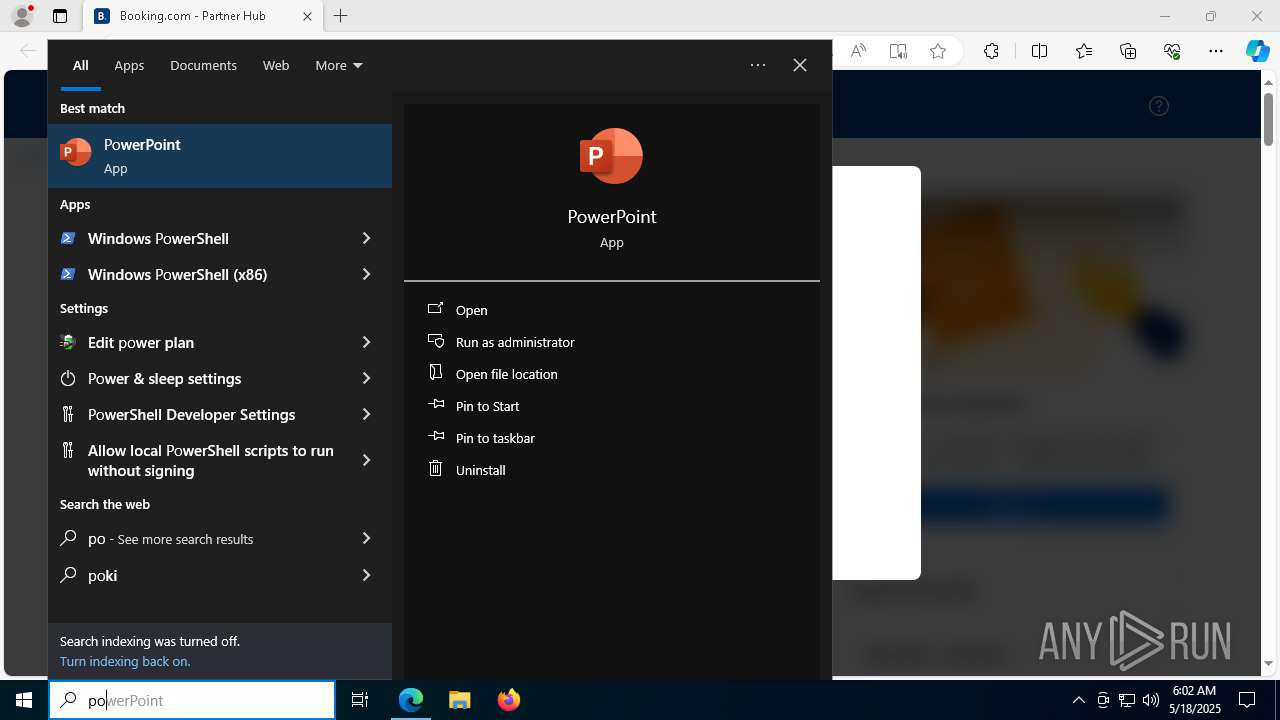Click help question mark on Booking page

point(1159,106)
